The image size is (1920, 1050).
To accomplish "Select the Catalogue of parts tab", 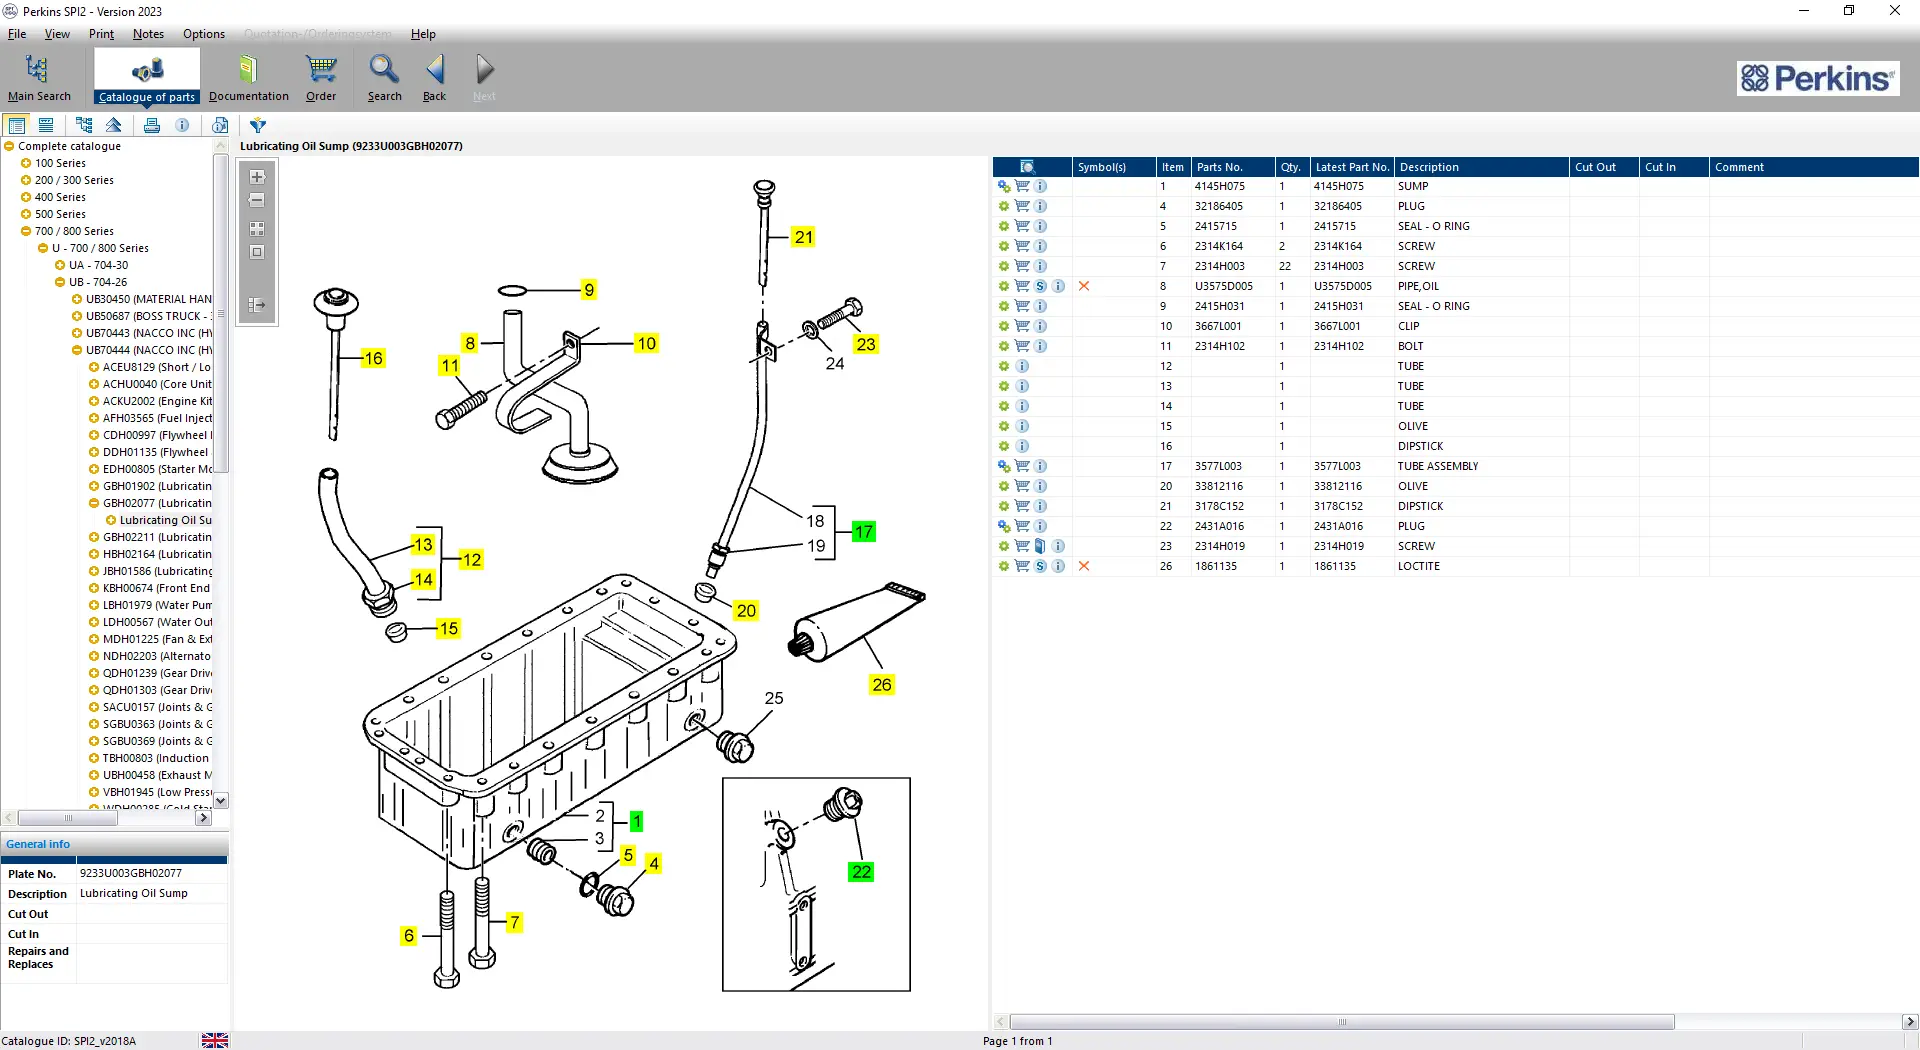I will (147, 78).
